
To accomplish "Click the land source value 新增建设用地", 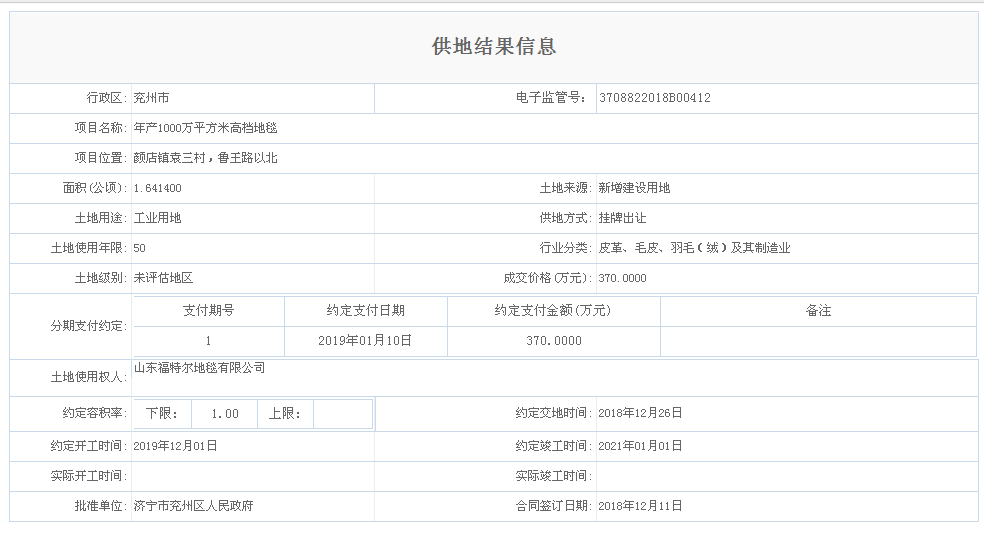I will (634, 188).
